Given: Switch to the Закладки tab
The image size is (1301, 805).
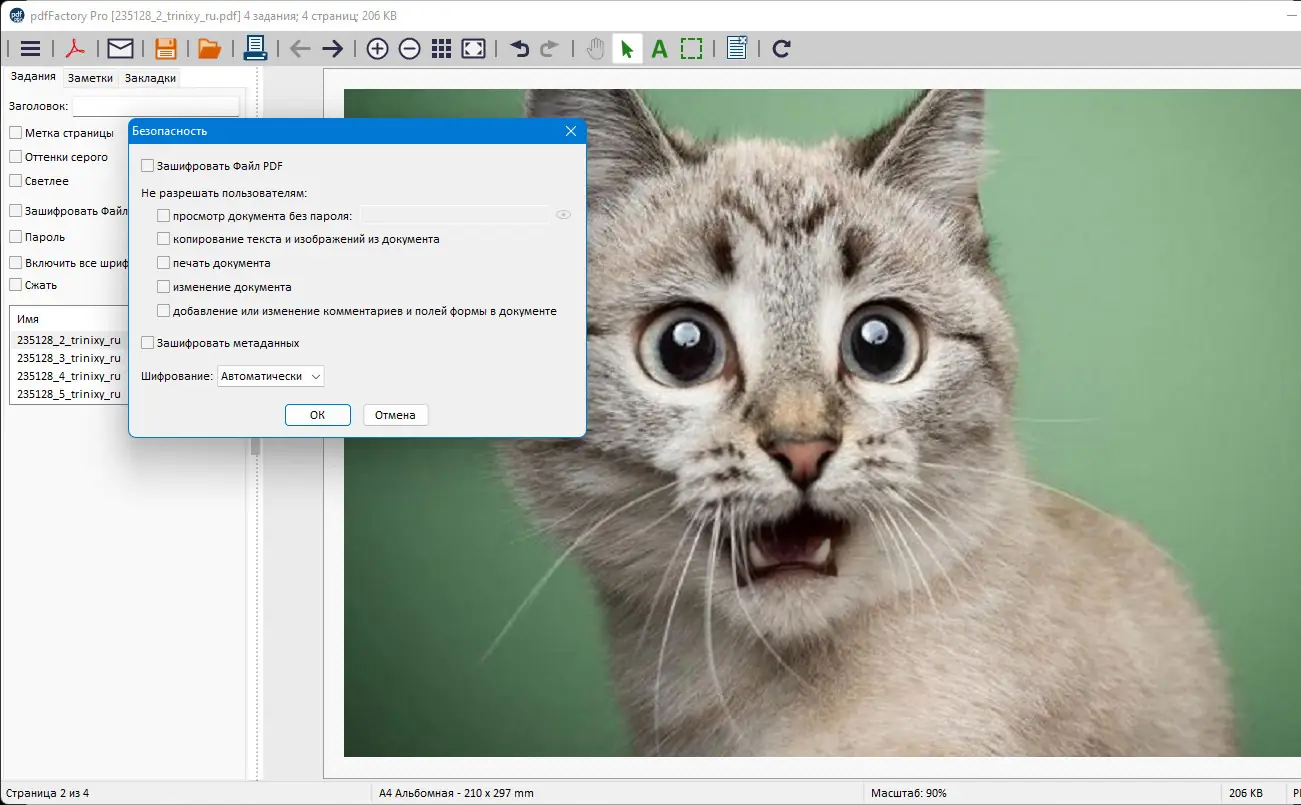Looking at the screenshot, I should [150, 78].
